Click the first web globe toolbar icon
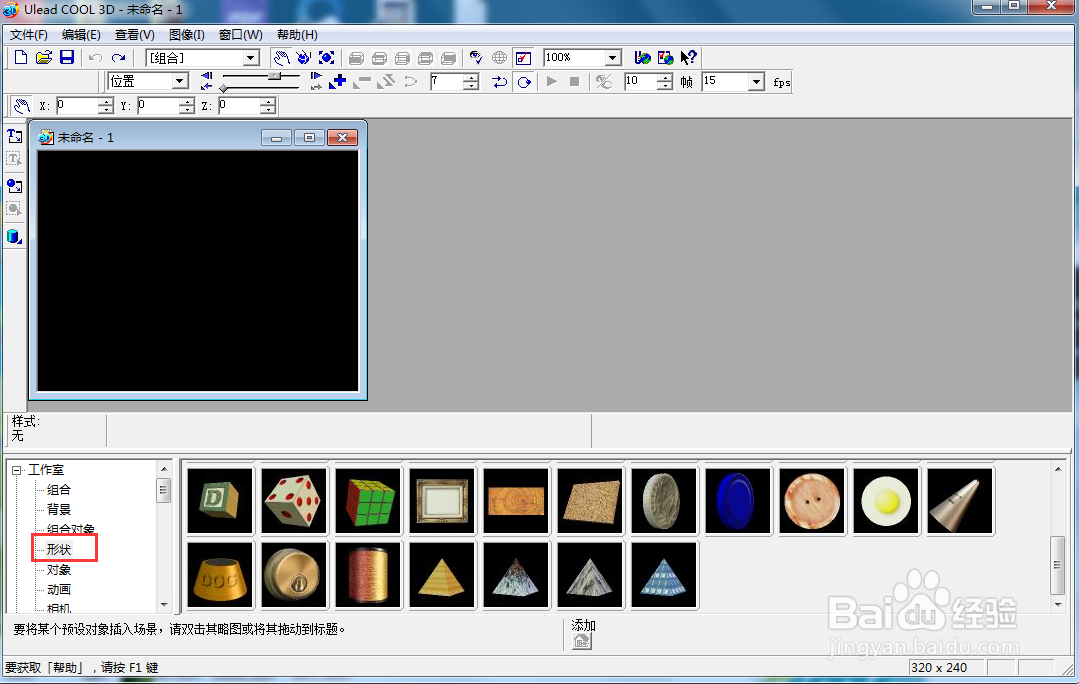Screen dimensions: 1079x684 tap(642, 58)
